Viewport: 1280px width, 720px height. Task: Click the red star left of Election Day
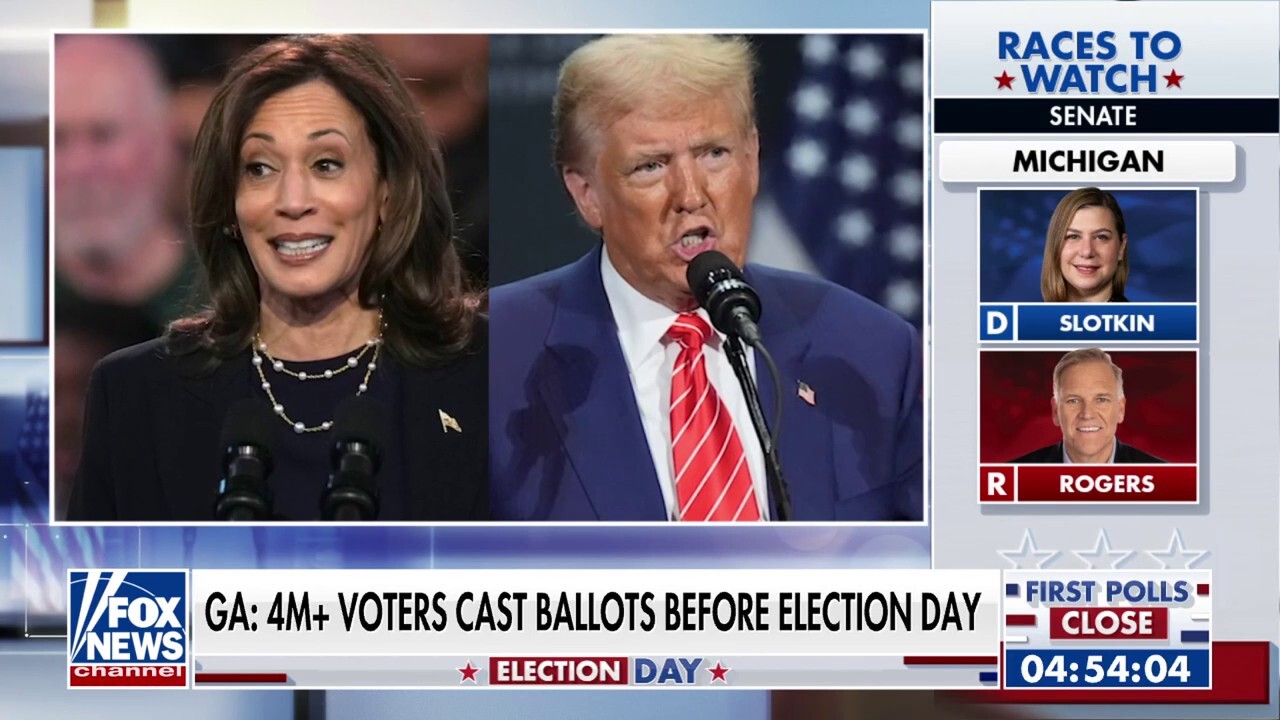[468, 672]
